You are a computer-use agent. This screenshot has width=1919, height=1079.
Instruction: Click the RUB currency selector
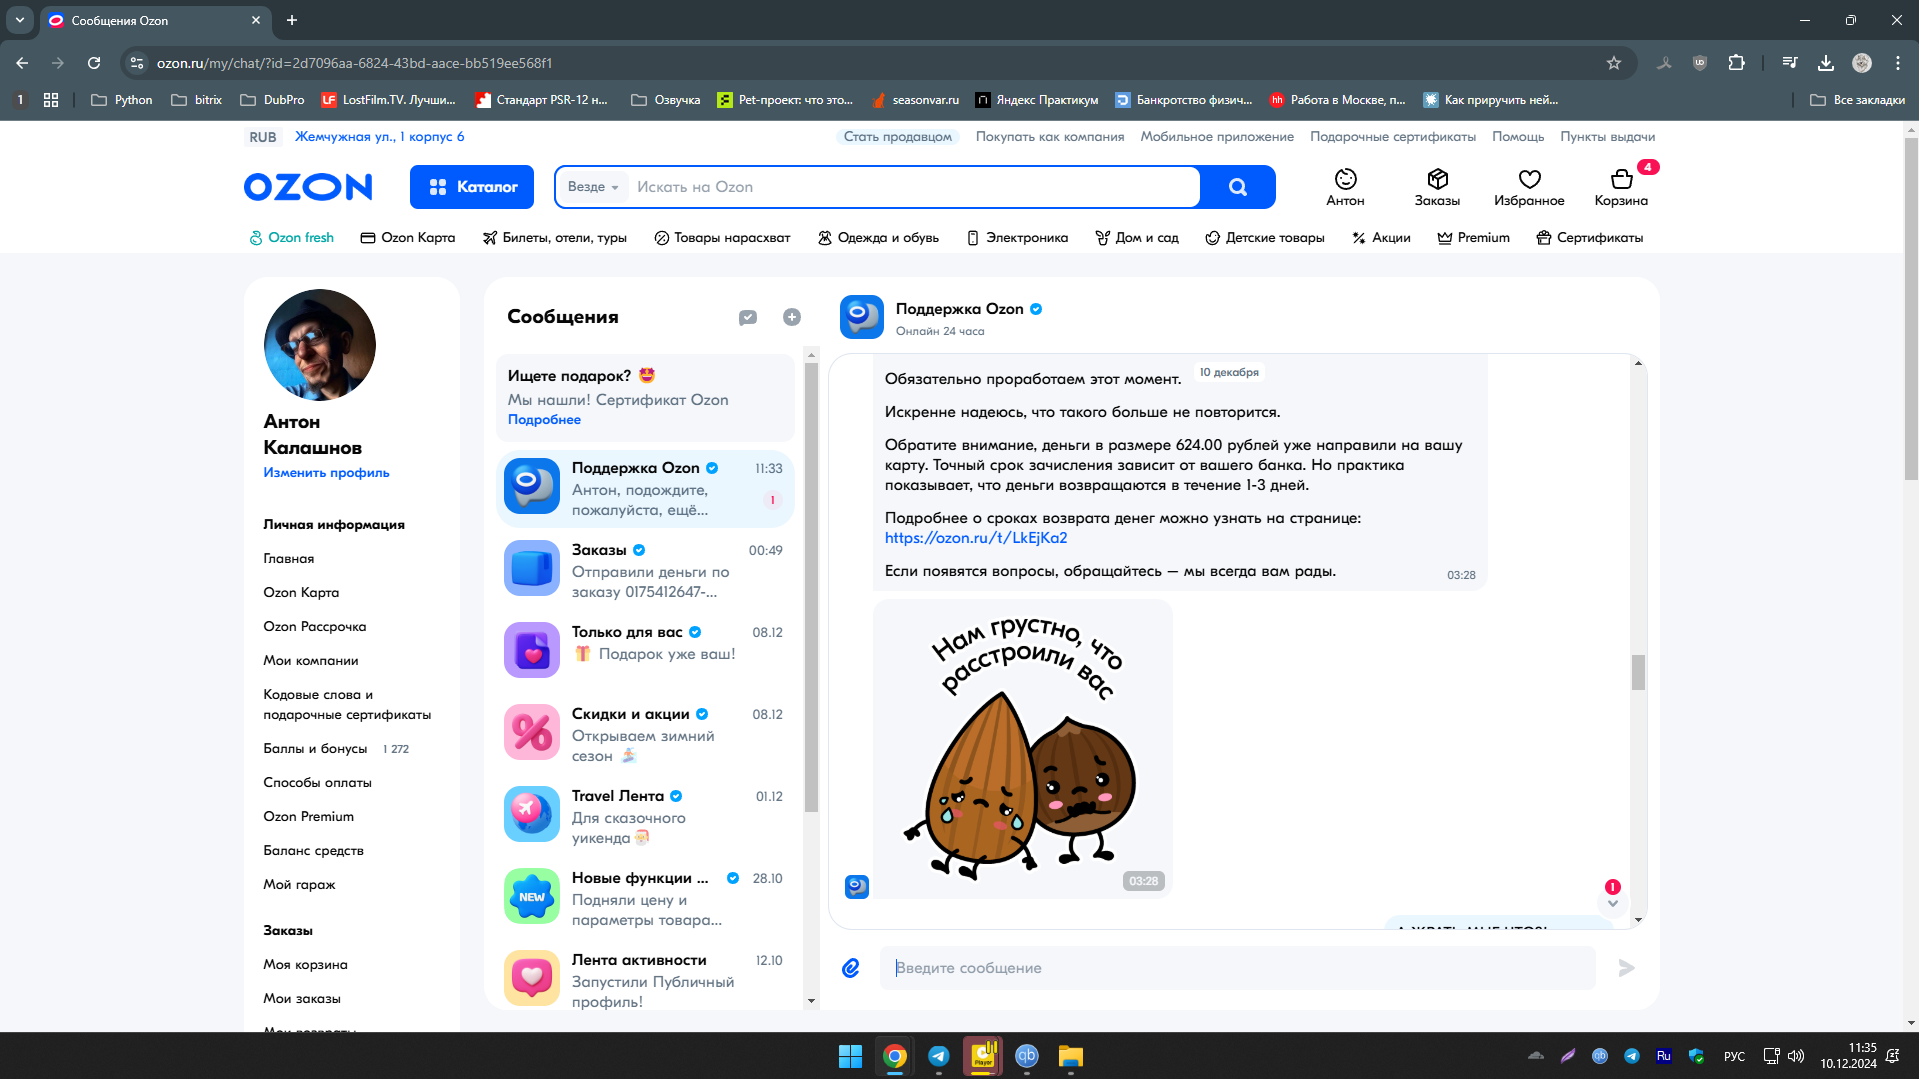tap(263, 137)
